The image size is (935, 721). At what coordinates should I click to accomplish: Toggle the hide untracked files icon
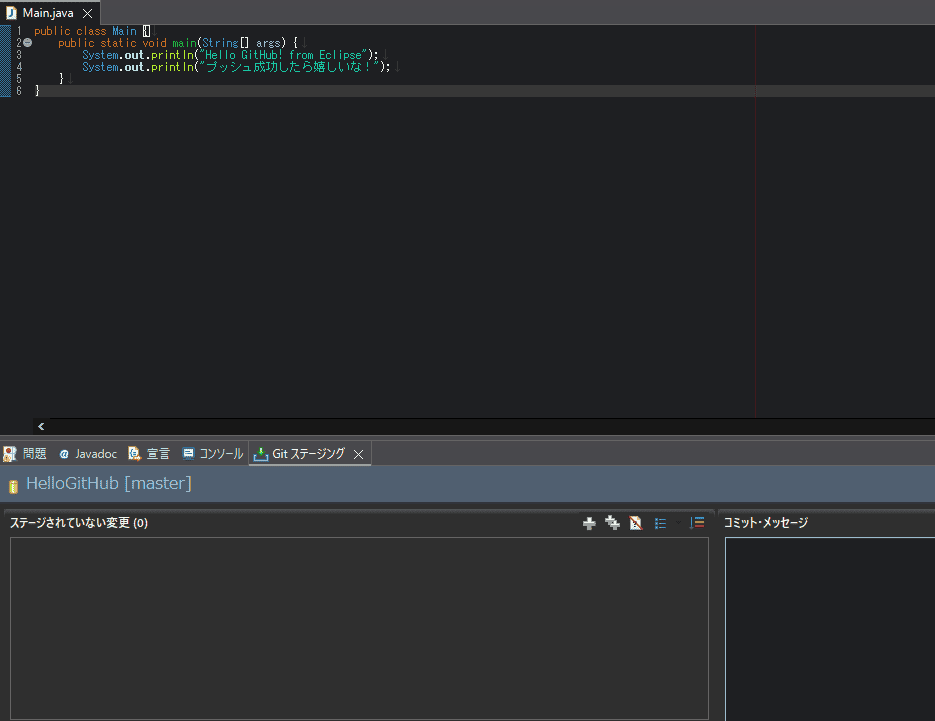pos(635,523)
